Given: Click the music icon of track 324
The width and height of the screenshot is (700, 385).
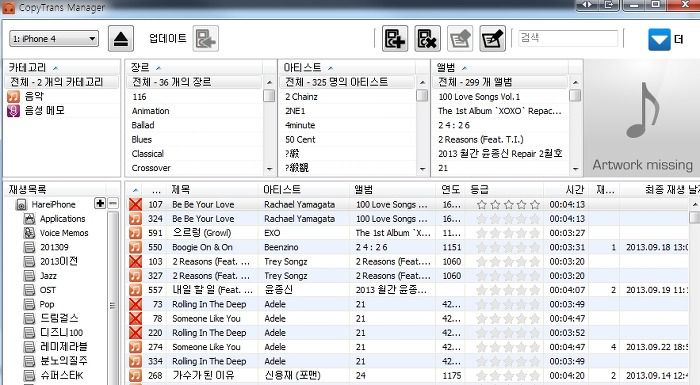Looking at the screenshot, I should (135, 219).
